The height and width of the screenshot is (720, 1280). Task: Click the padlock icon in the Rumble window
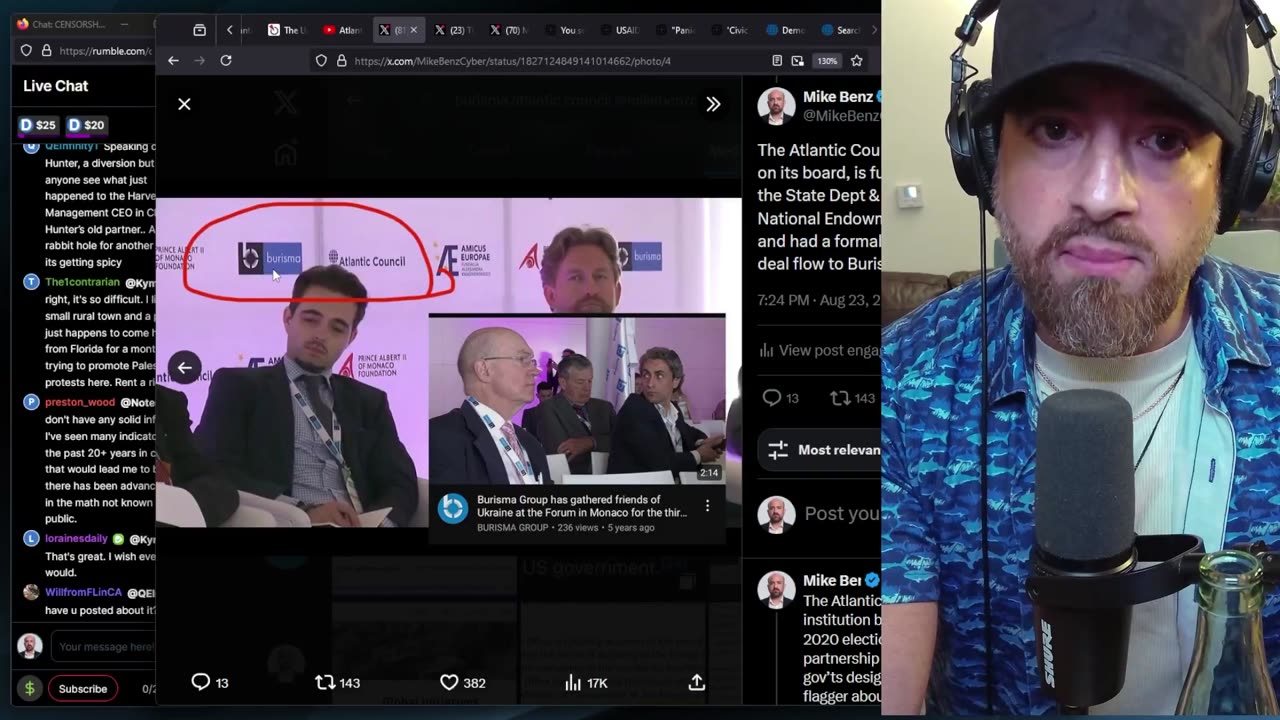click(45, 50)
